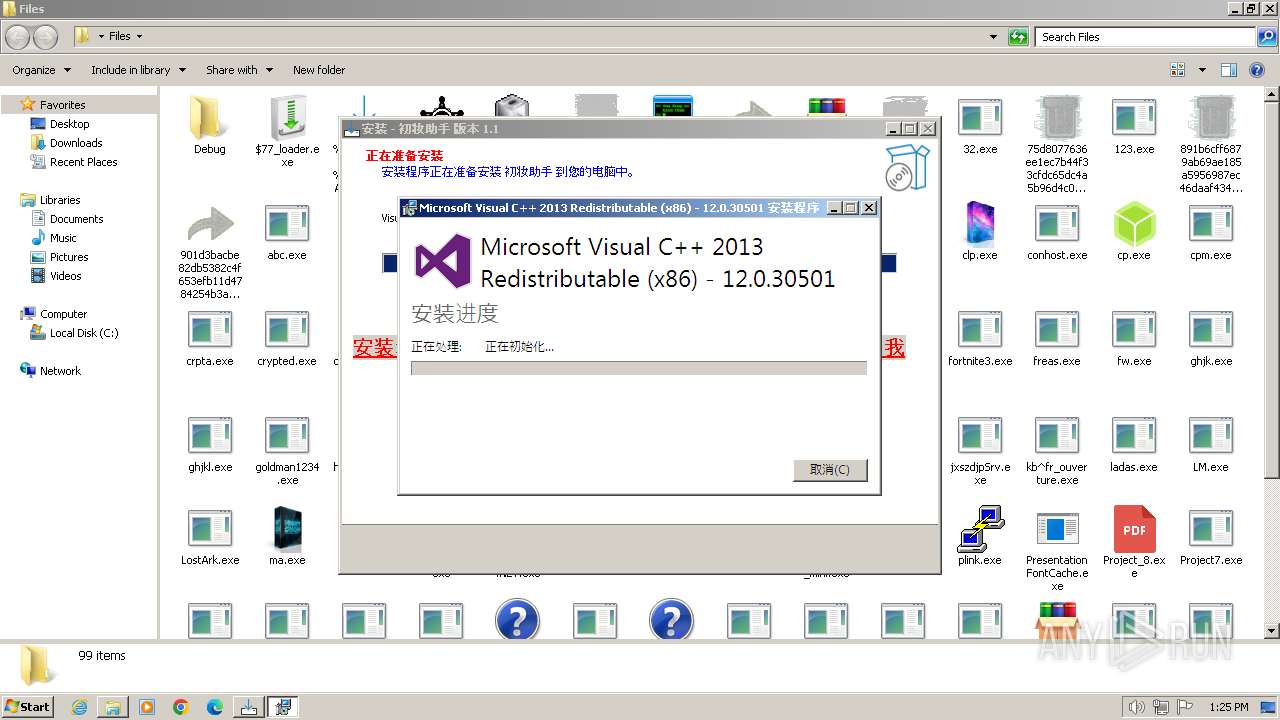This screenshot has width=1280, height=720.
Task: Select the 123.exe file icon
Action: (1134, 118)
